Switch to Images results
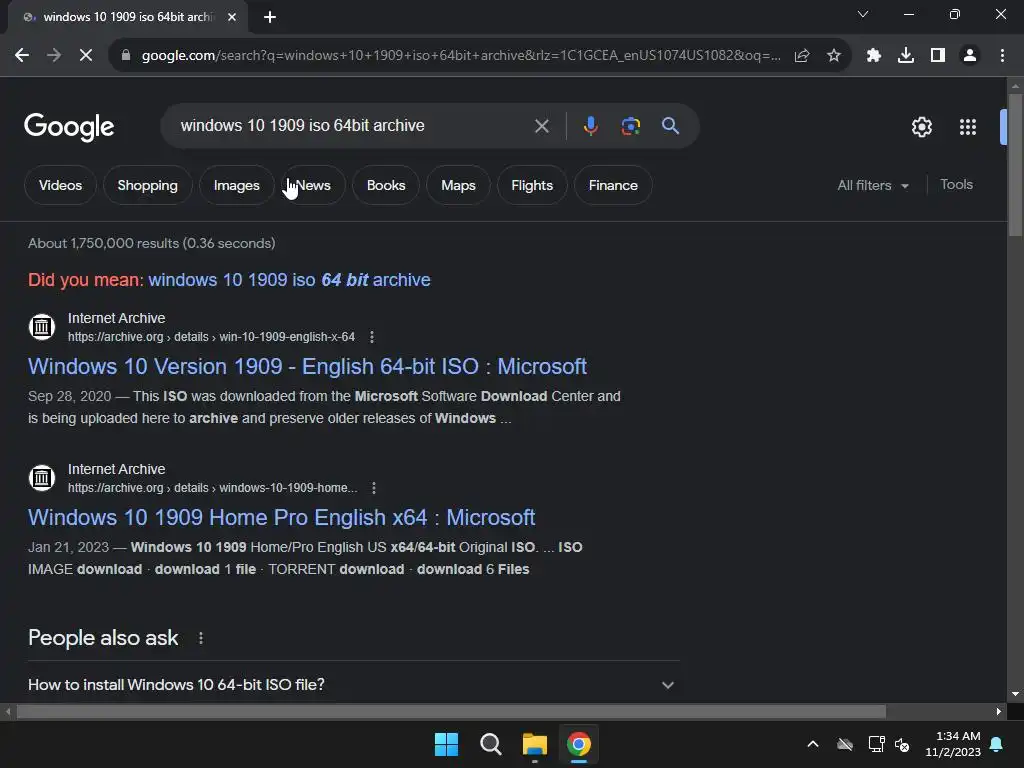The height and width of the screenshot is (768, 1024). click(236, 185)
